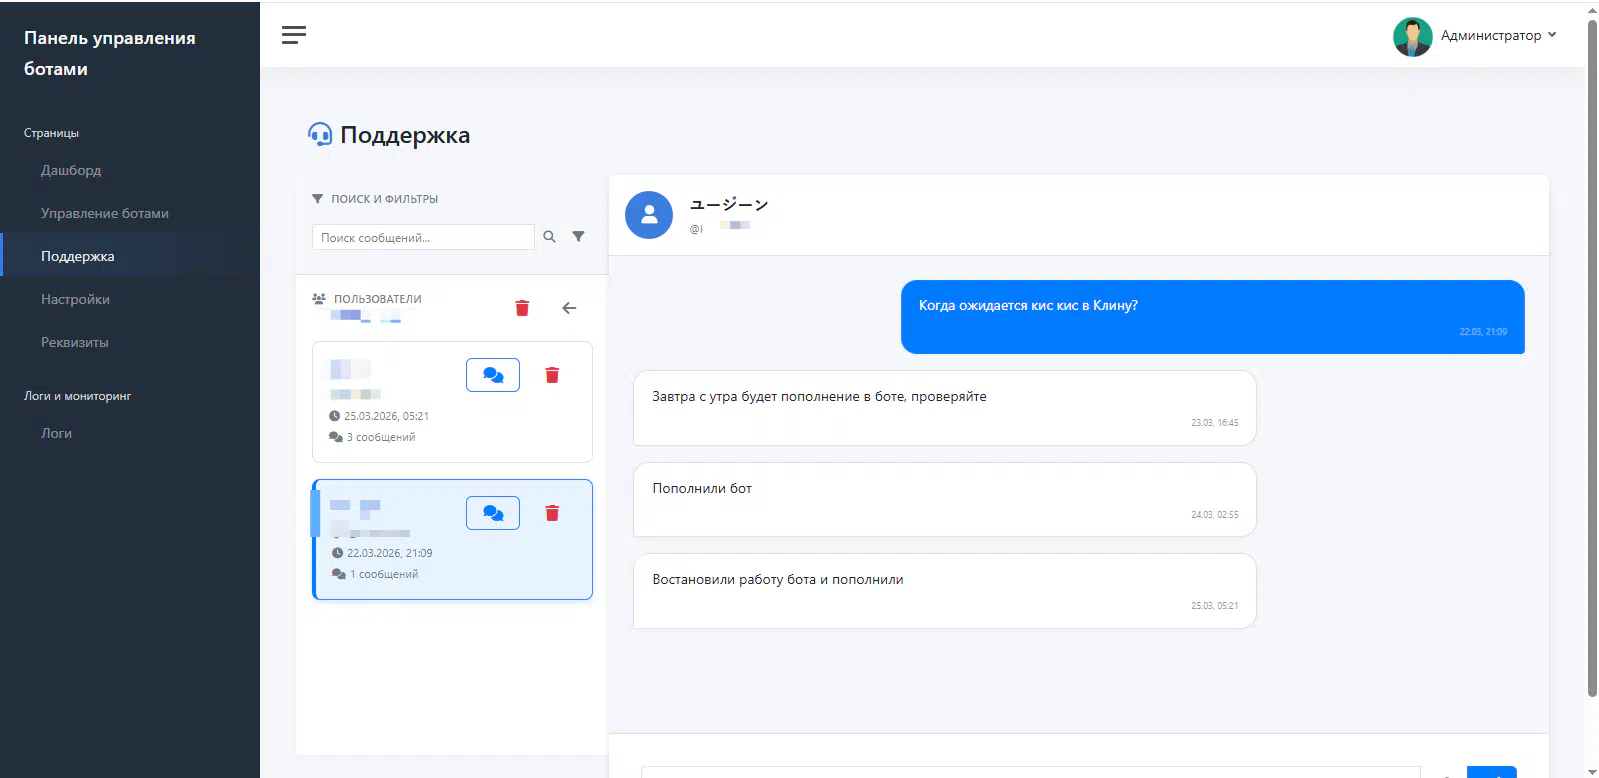1599x778 pixels.
Task: Open Управление ботами in sidebar
Action: (x=105, y=214)
